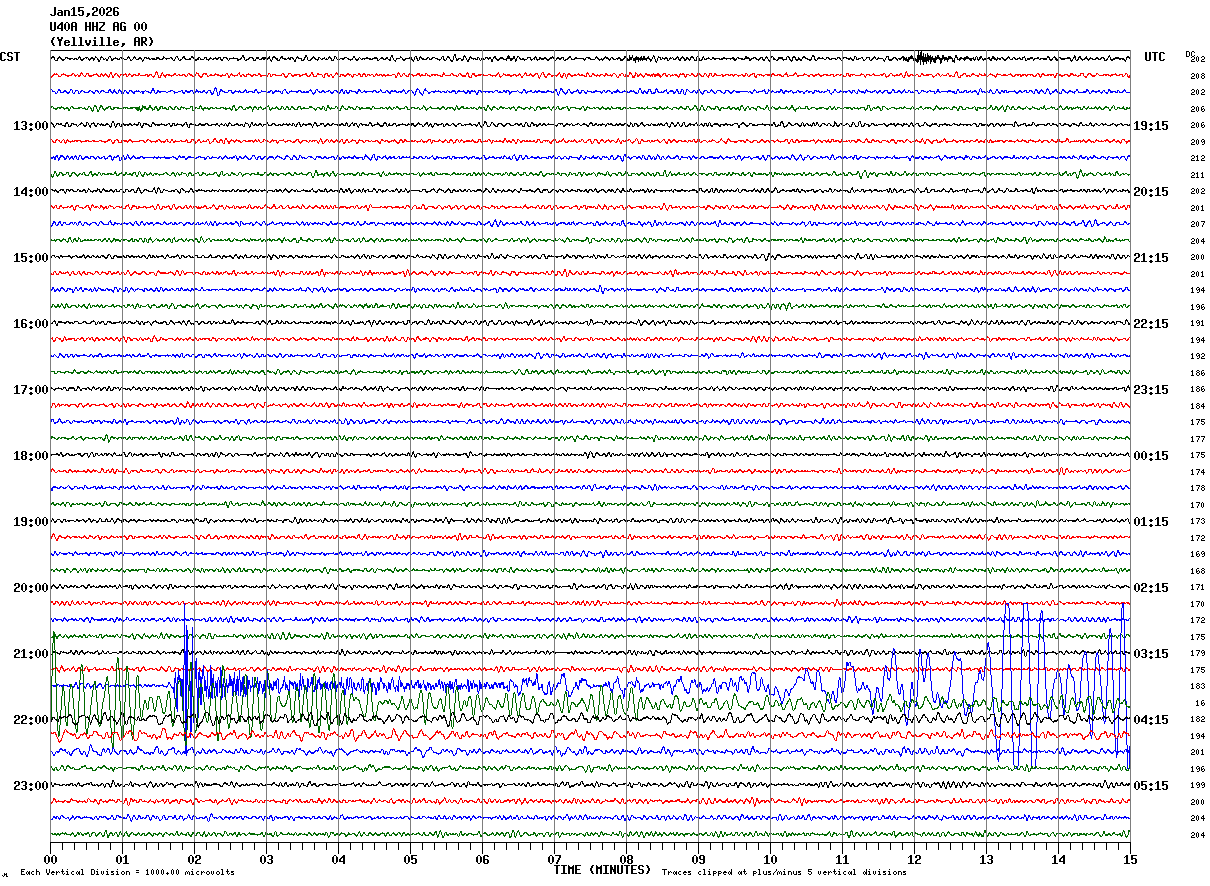
Task: Select the 00:15 UTC time label
Action: (x=1150, y=456)
